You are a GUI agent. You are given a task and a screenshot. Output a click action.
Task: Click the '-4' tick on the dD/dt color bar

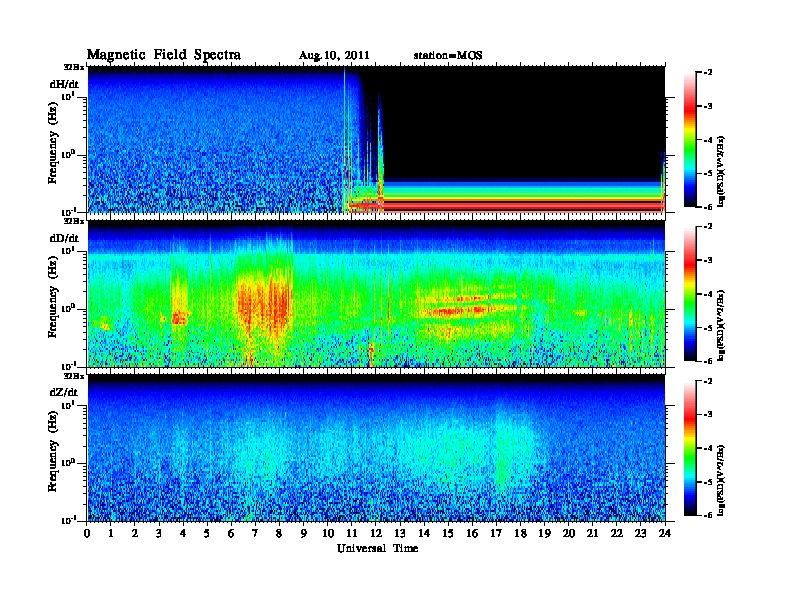click(x=708, y=294)
